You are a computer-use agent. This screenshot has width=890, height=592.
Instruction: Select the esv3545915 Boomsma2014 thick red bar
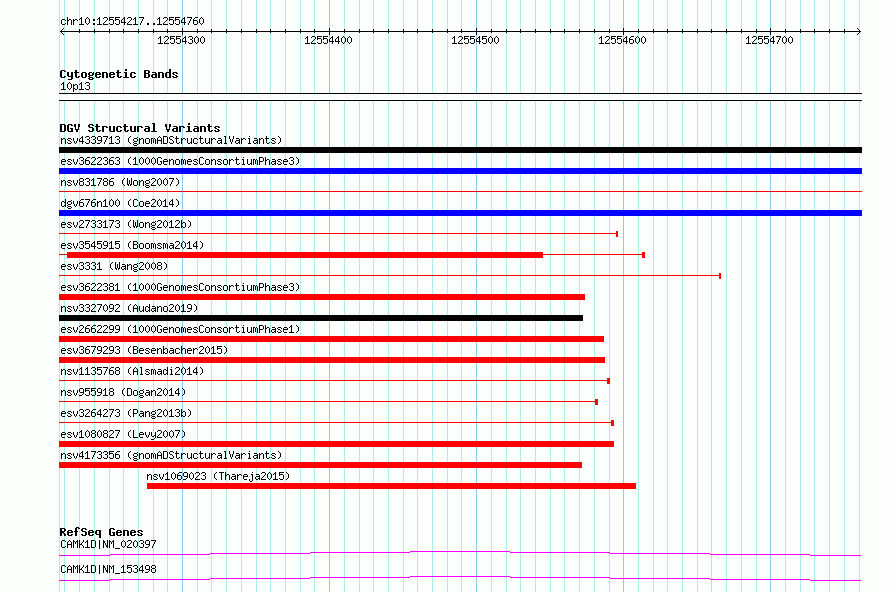305,255
